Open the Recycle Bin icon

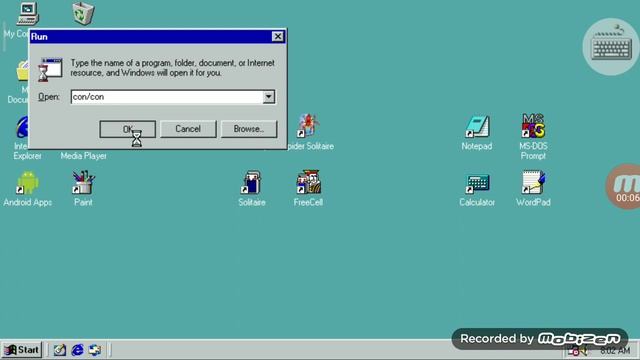[x=83, y=13]
